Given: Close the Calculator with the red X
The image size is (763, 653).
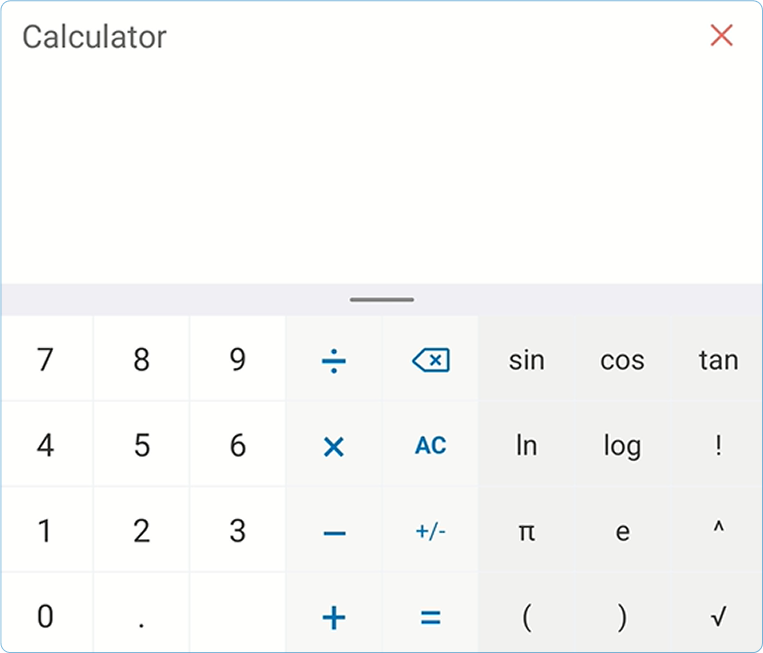Looking at the screenshot, I should point(721,36).
